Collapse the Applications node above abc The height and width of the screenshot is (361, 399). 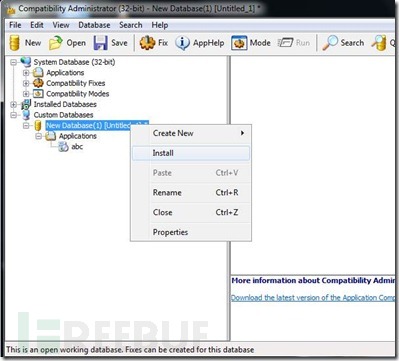coord(39,136)
